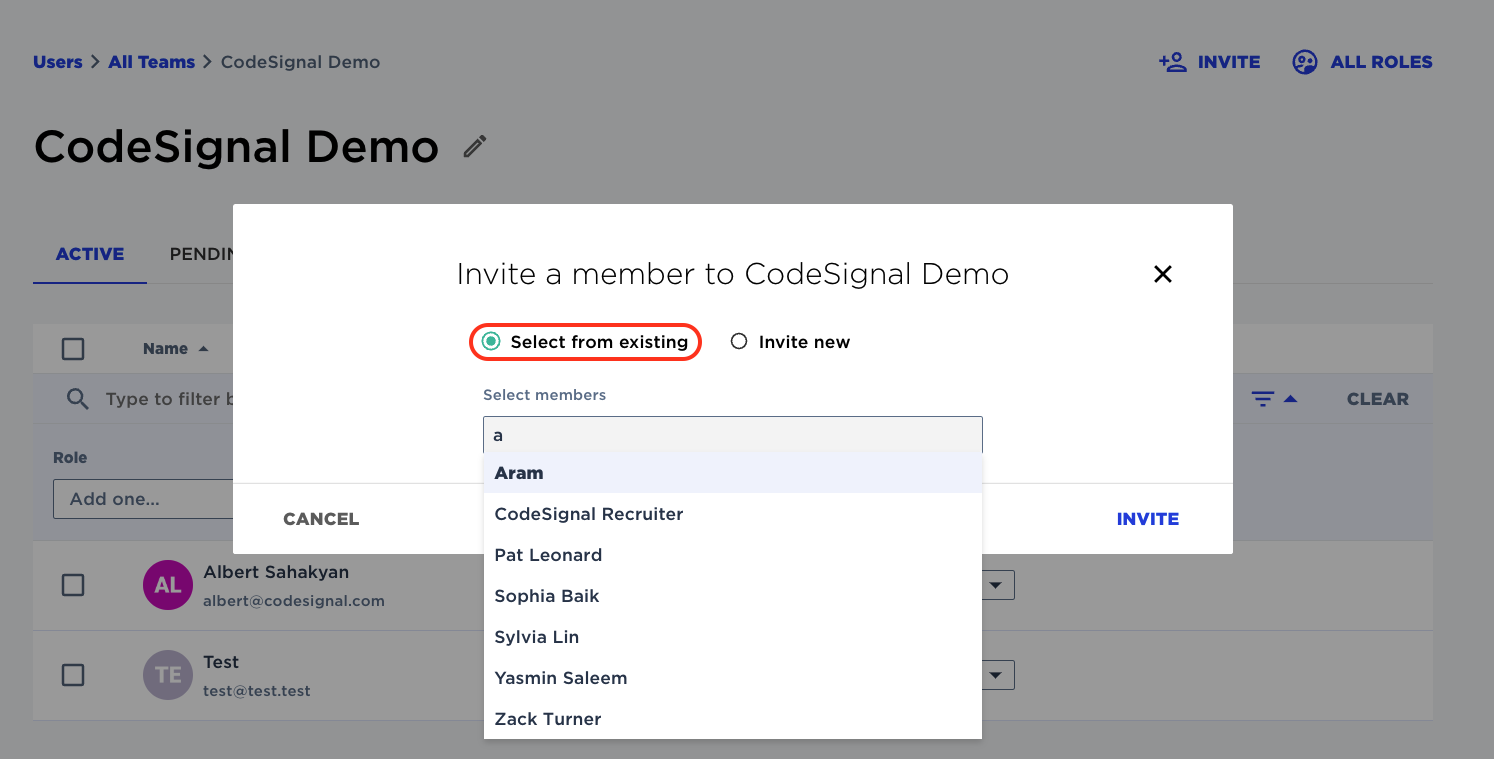Select Yasmin Saleem from suggestions
This screenshot has height=759, width=1494.
[x=733, y=678]
